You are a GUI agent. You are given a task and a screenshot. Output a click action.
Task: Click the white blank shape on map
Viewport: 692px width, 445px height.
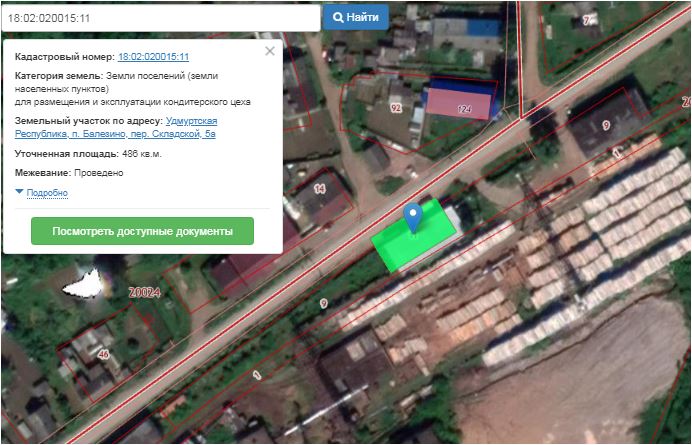tap(83, 286)
